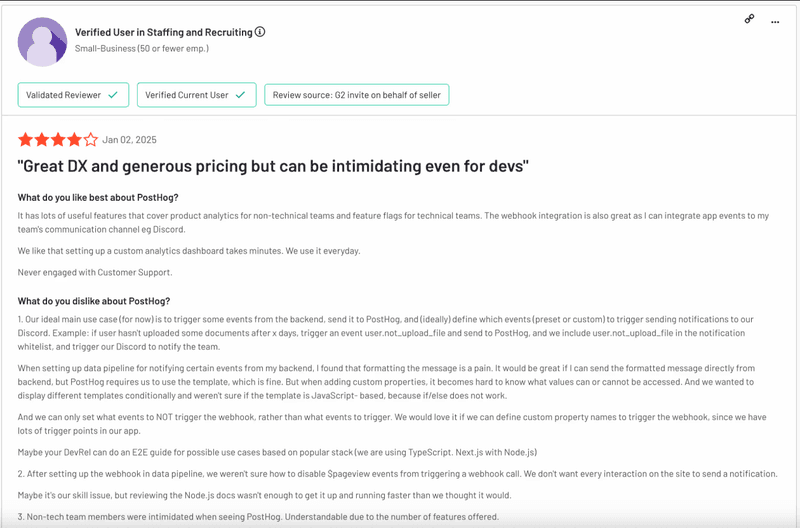Copy the review link via chain icon
800x528 pixels.
click(749, 19)
